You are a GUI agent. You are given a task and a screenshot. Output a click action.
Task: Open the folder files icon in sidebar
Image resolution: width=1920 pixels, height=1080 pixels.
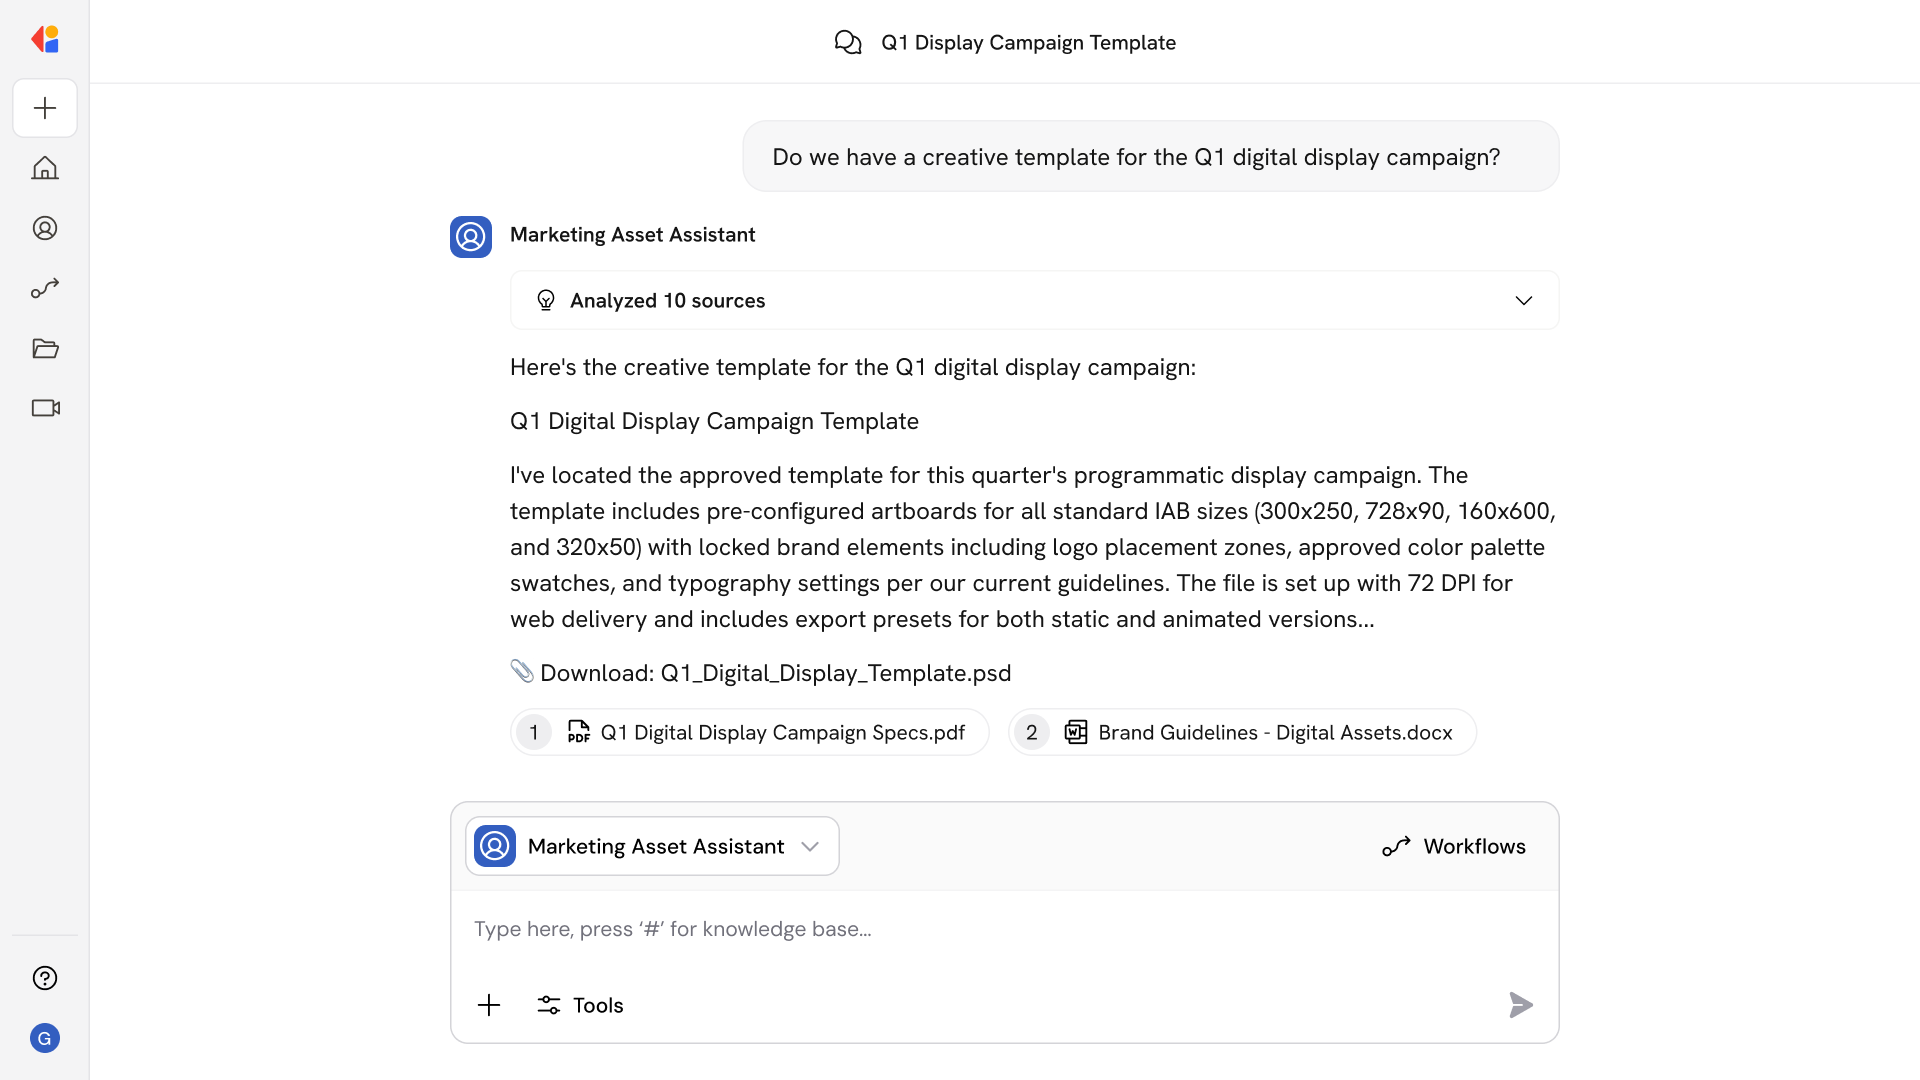[x=45, y=348]
